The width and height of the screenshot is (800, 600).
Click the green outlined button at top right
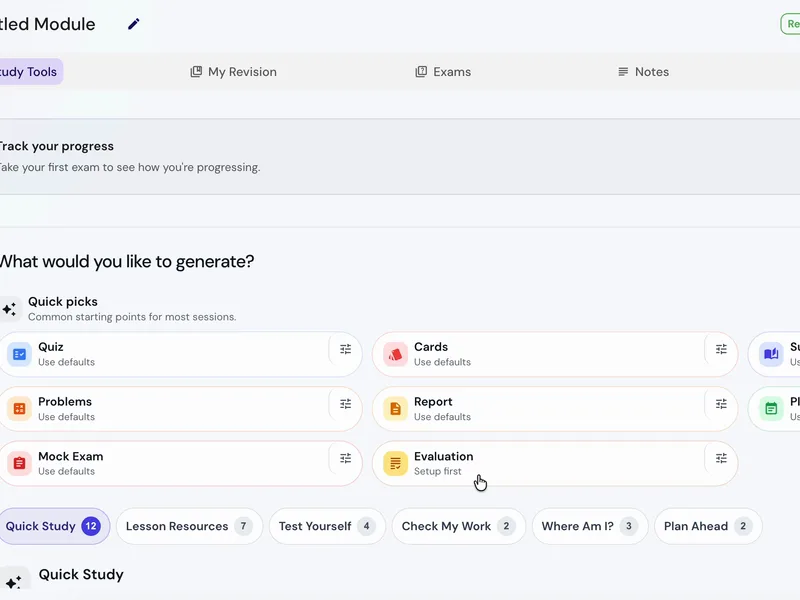[790, 24]
